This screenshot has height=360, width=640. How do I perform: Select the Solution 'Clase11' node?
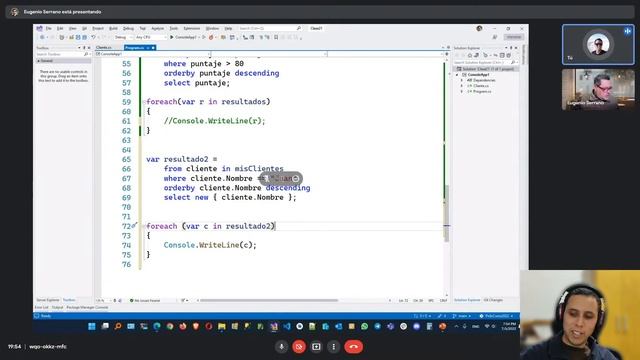488,69
